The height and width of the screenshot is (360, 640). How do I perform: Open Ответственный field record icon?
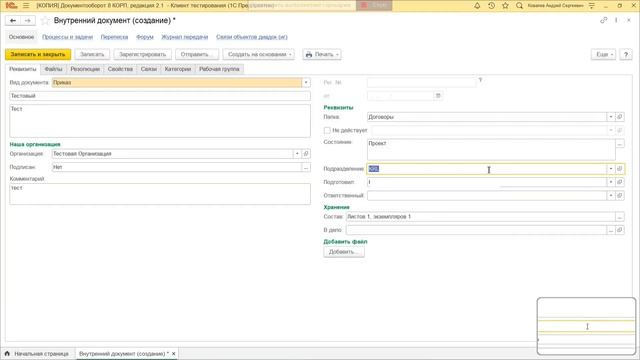pos(620,196)
